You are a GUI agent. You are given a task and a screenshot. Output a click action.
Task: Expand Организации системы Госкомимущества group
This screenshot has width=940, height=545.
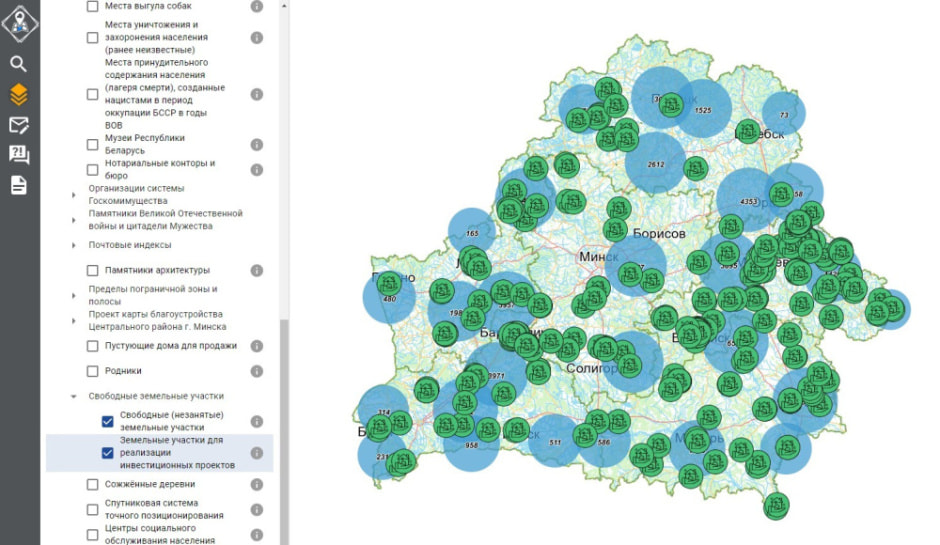click(74, 195)
